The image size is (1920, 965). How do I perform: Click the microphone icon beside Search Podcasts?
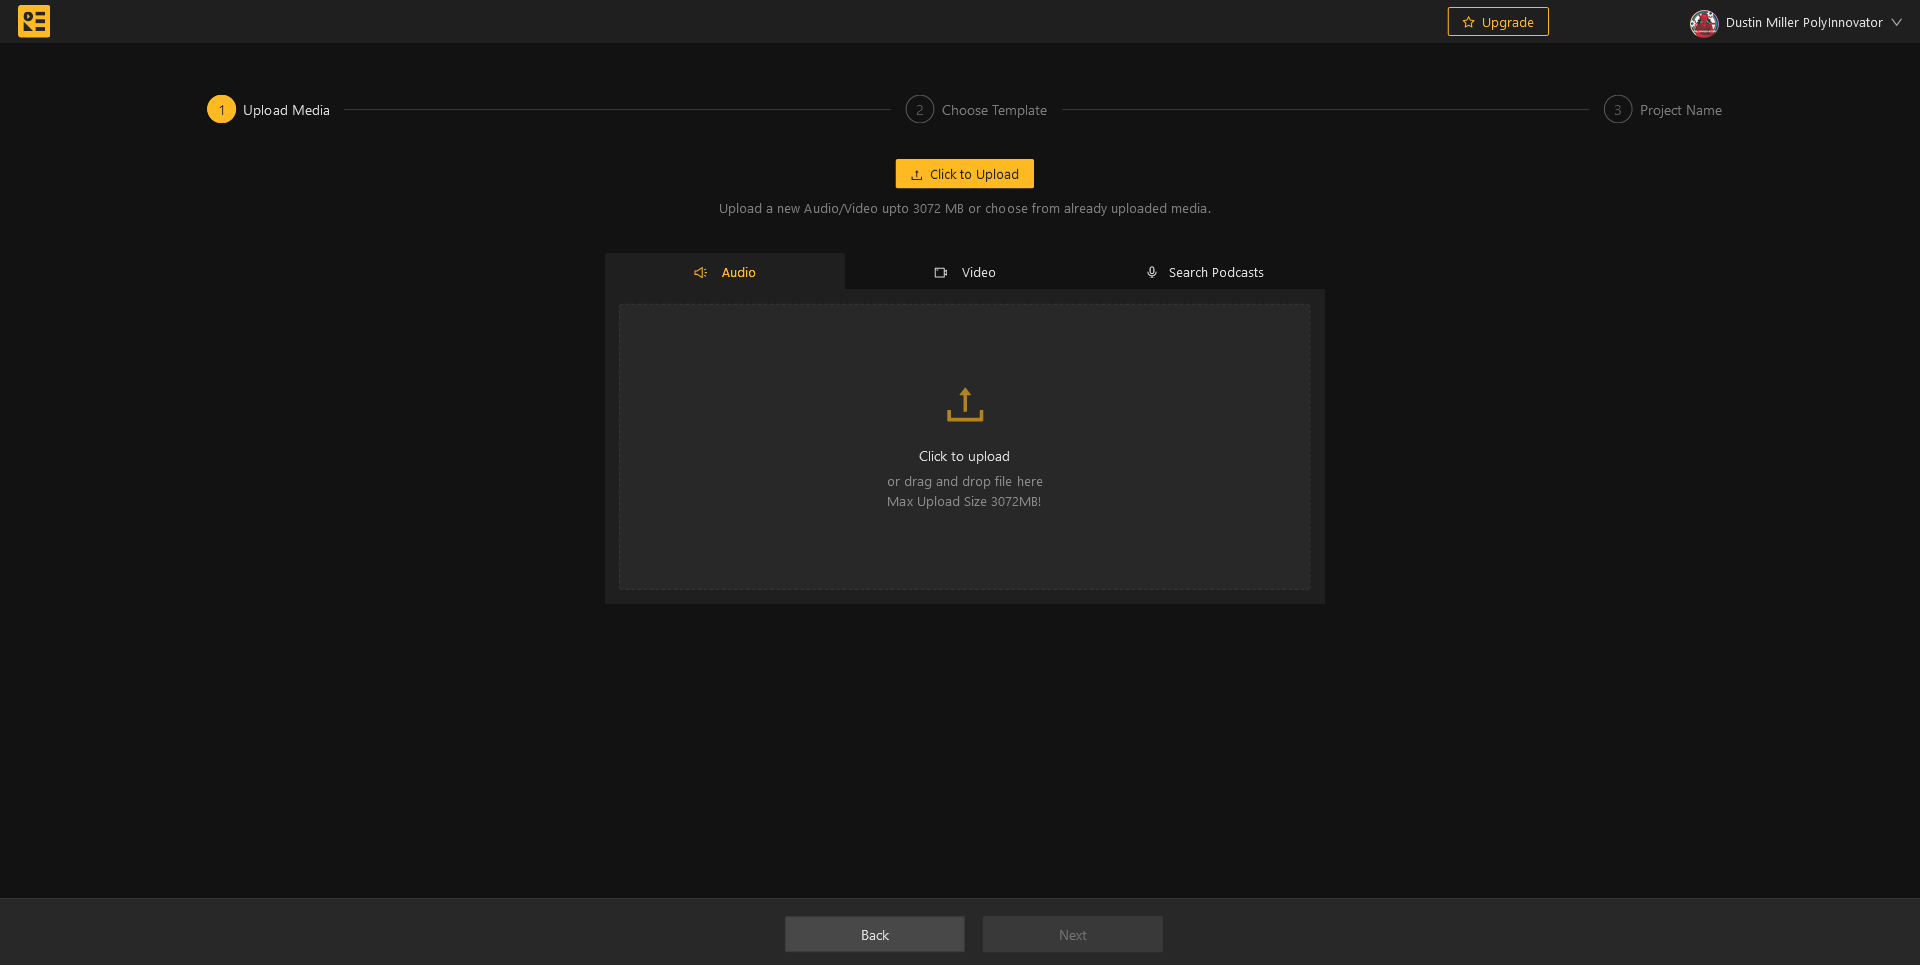(1151, 272)
